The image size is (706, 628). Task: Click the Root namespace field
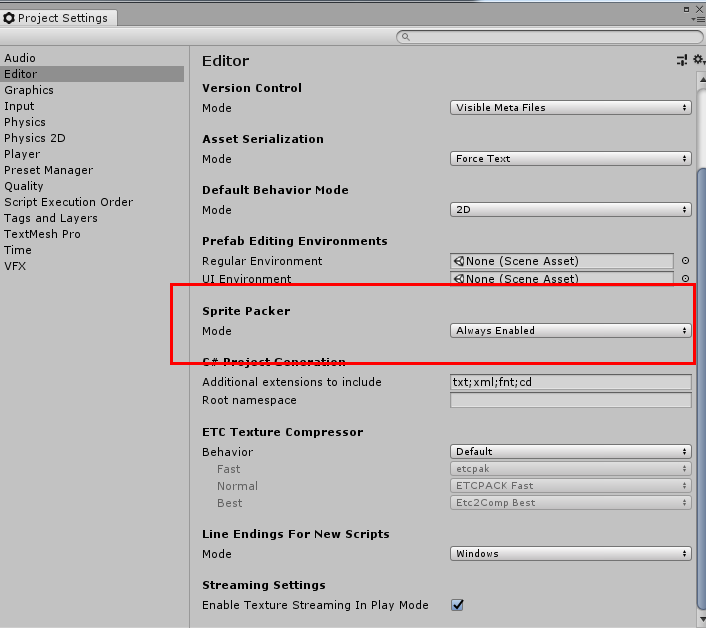(x=570, y=400)
